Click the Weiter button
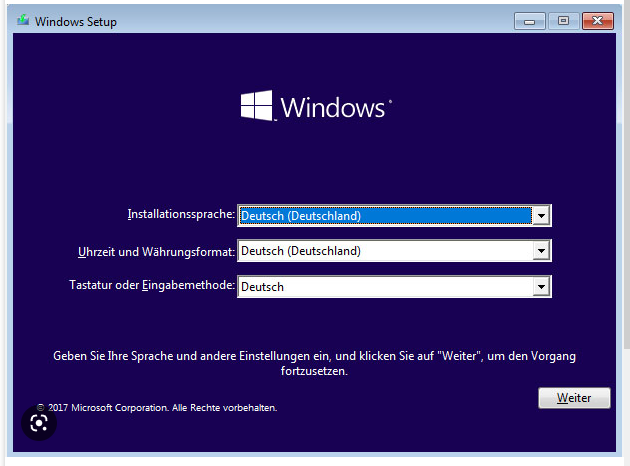 [574, 398]
